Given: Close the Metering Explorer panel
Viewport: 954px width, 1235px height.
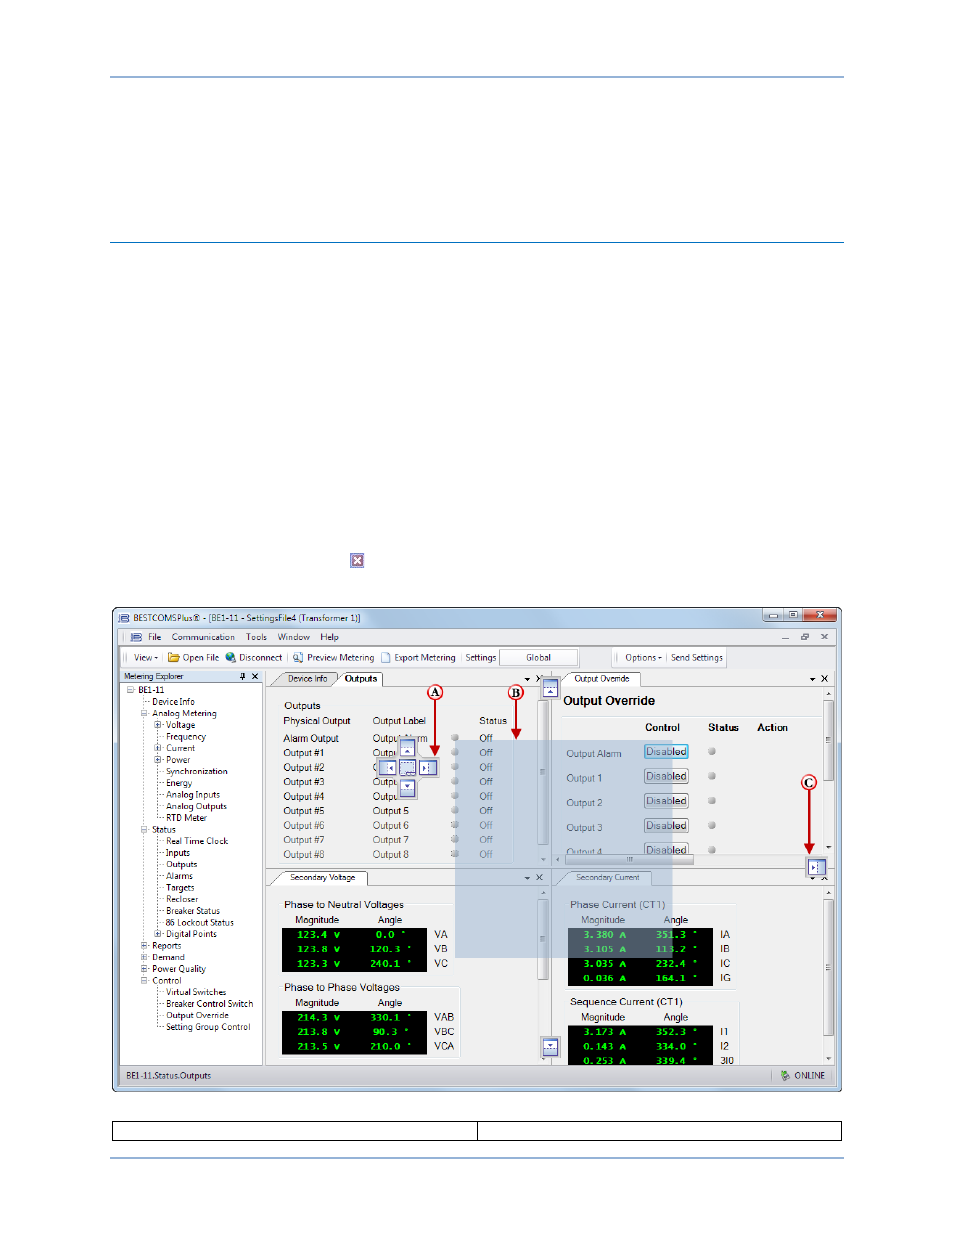Looking at the screenshot, I should coord(255,677).
